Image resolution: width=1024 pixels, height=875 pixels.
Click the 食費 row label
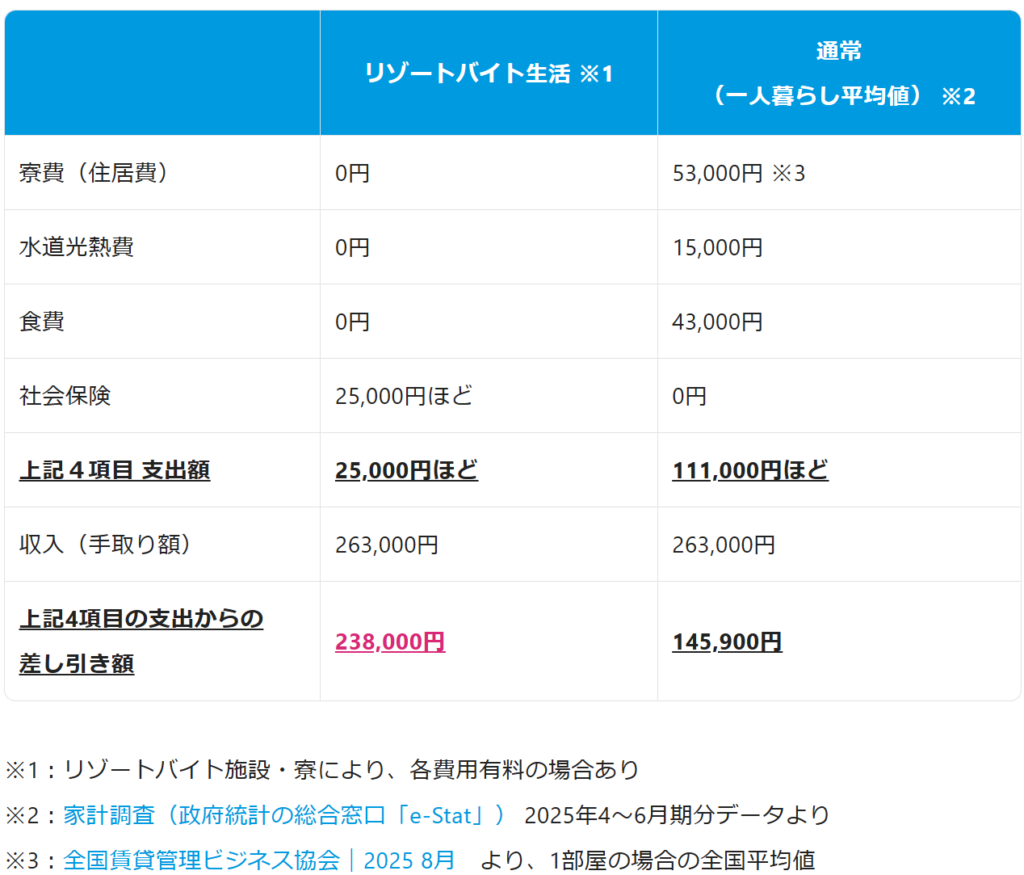[42, 321]
